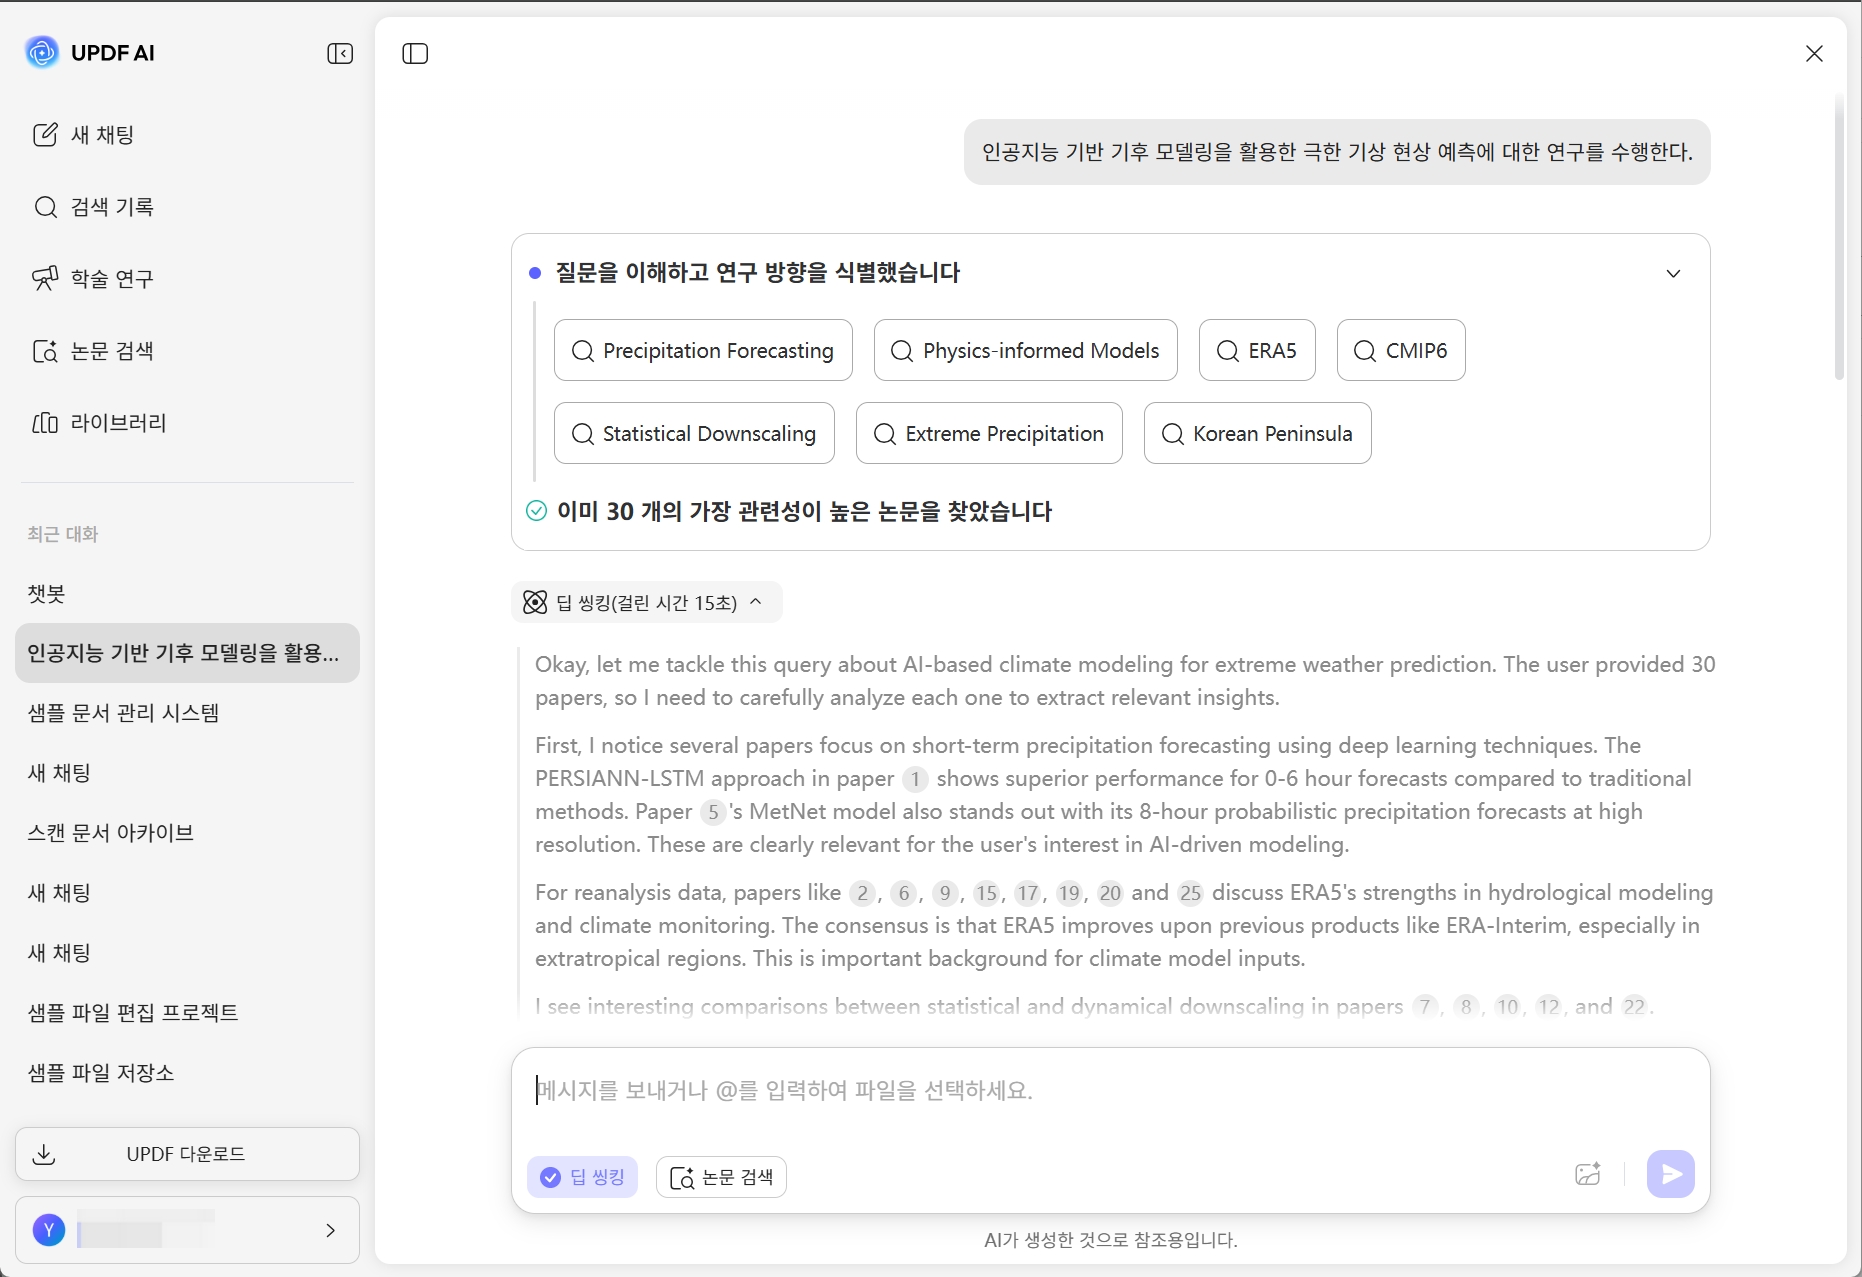1862x1277 pixels.
Task: Open the 라이브러리 panel
Action: tap(117, 423)
